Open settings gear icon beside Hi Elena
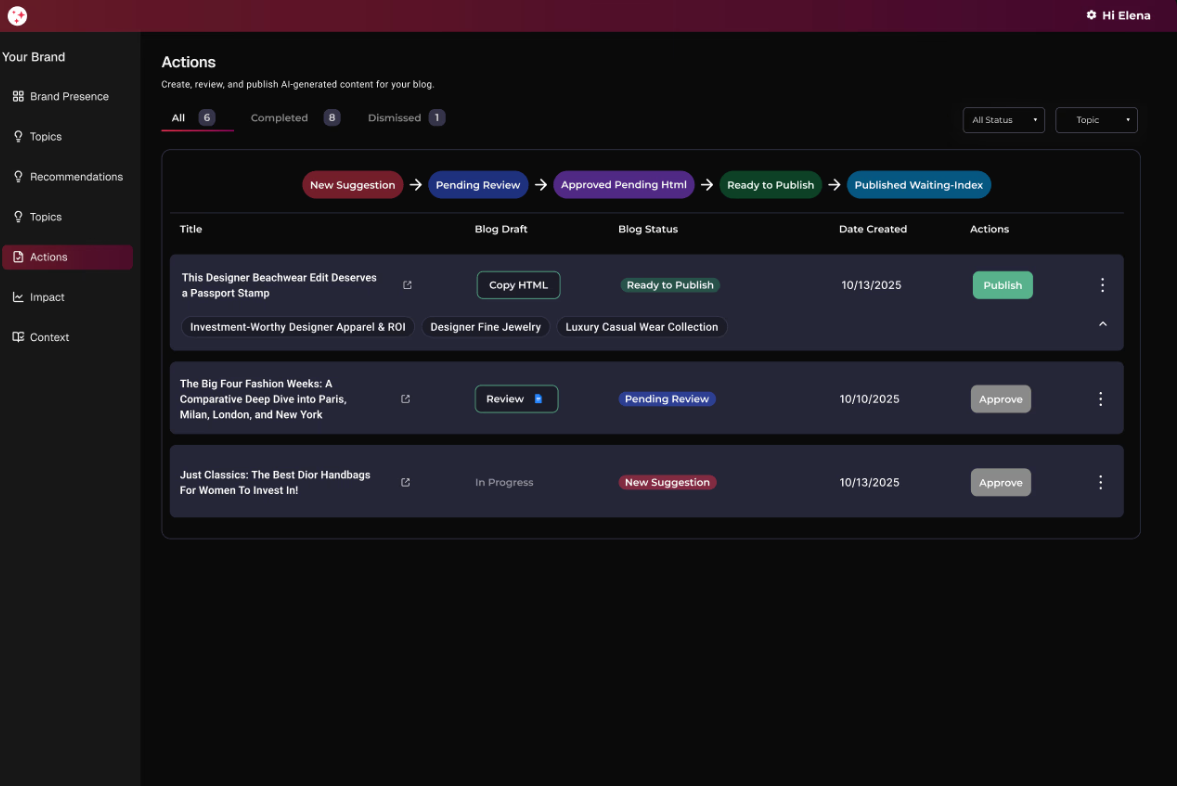The width and height of the screenshot is (1177, 786). (x=1091, y=15)
